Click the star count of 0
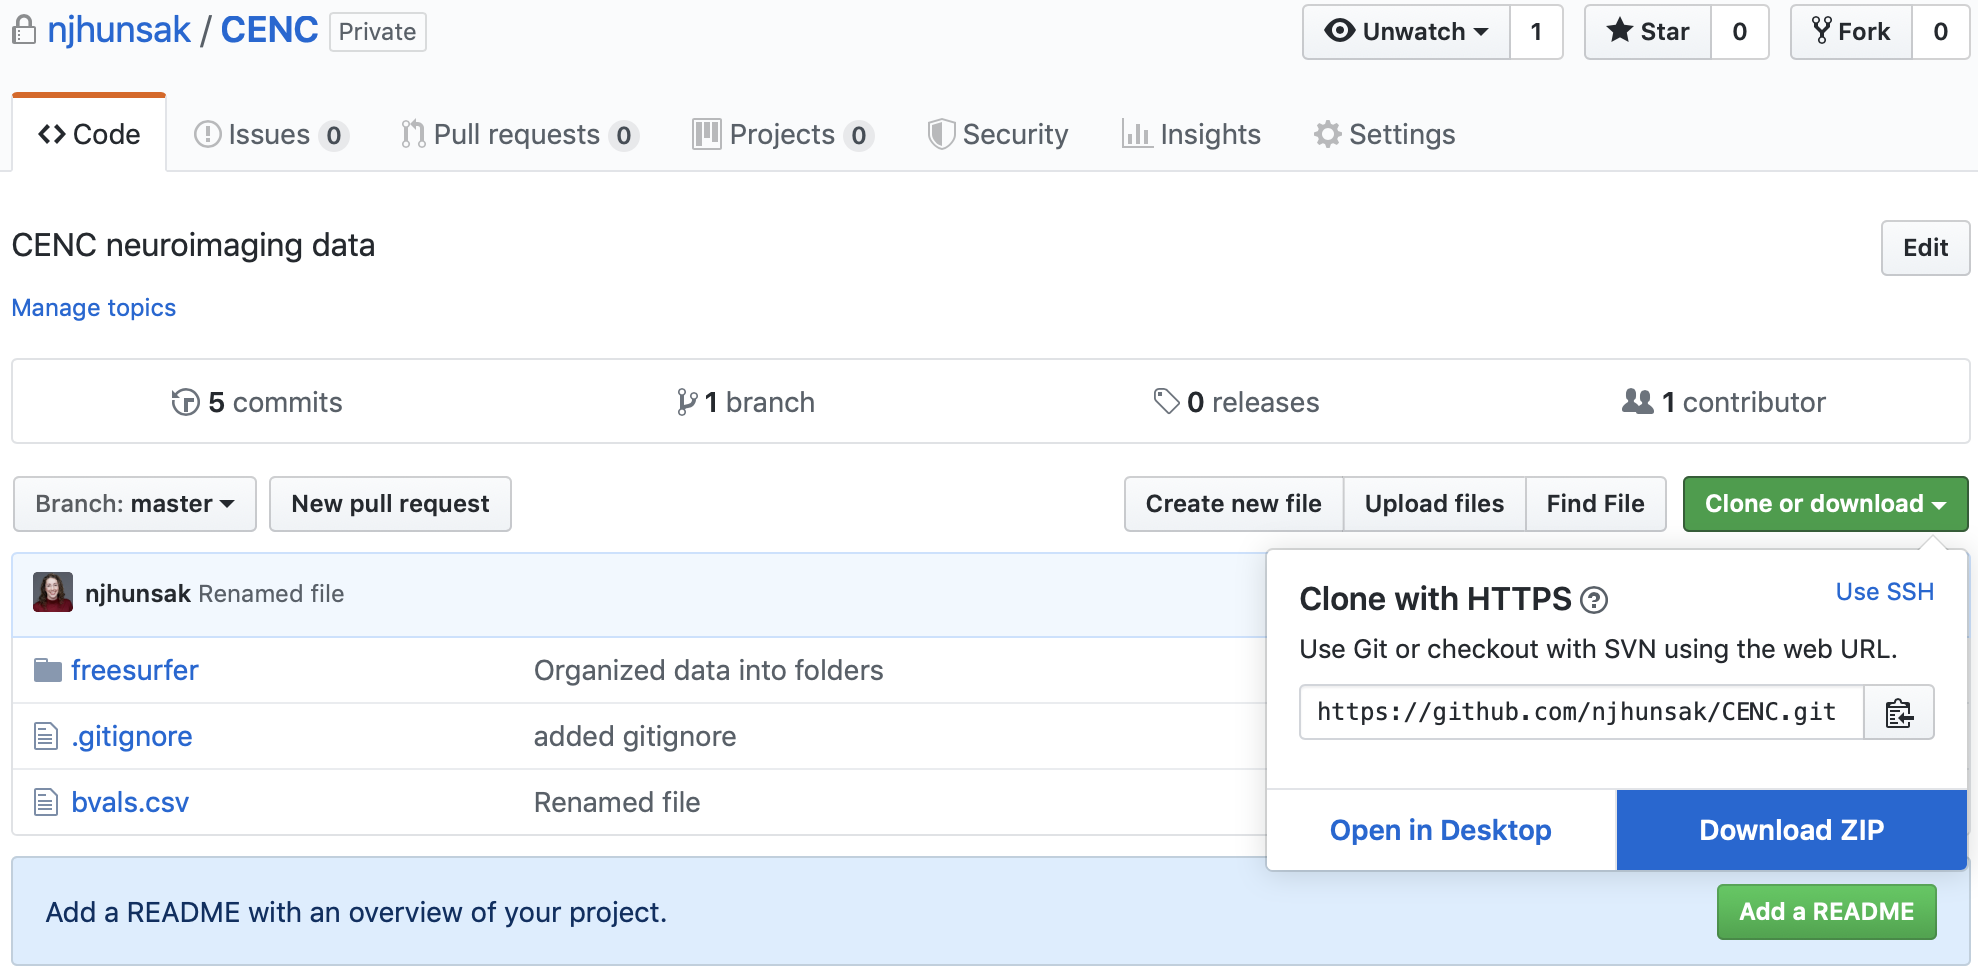1978x974 pixels. 1740,32
